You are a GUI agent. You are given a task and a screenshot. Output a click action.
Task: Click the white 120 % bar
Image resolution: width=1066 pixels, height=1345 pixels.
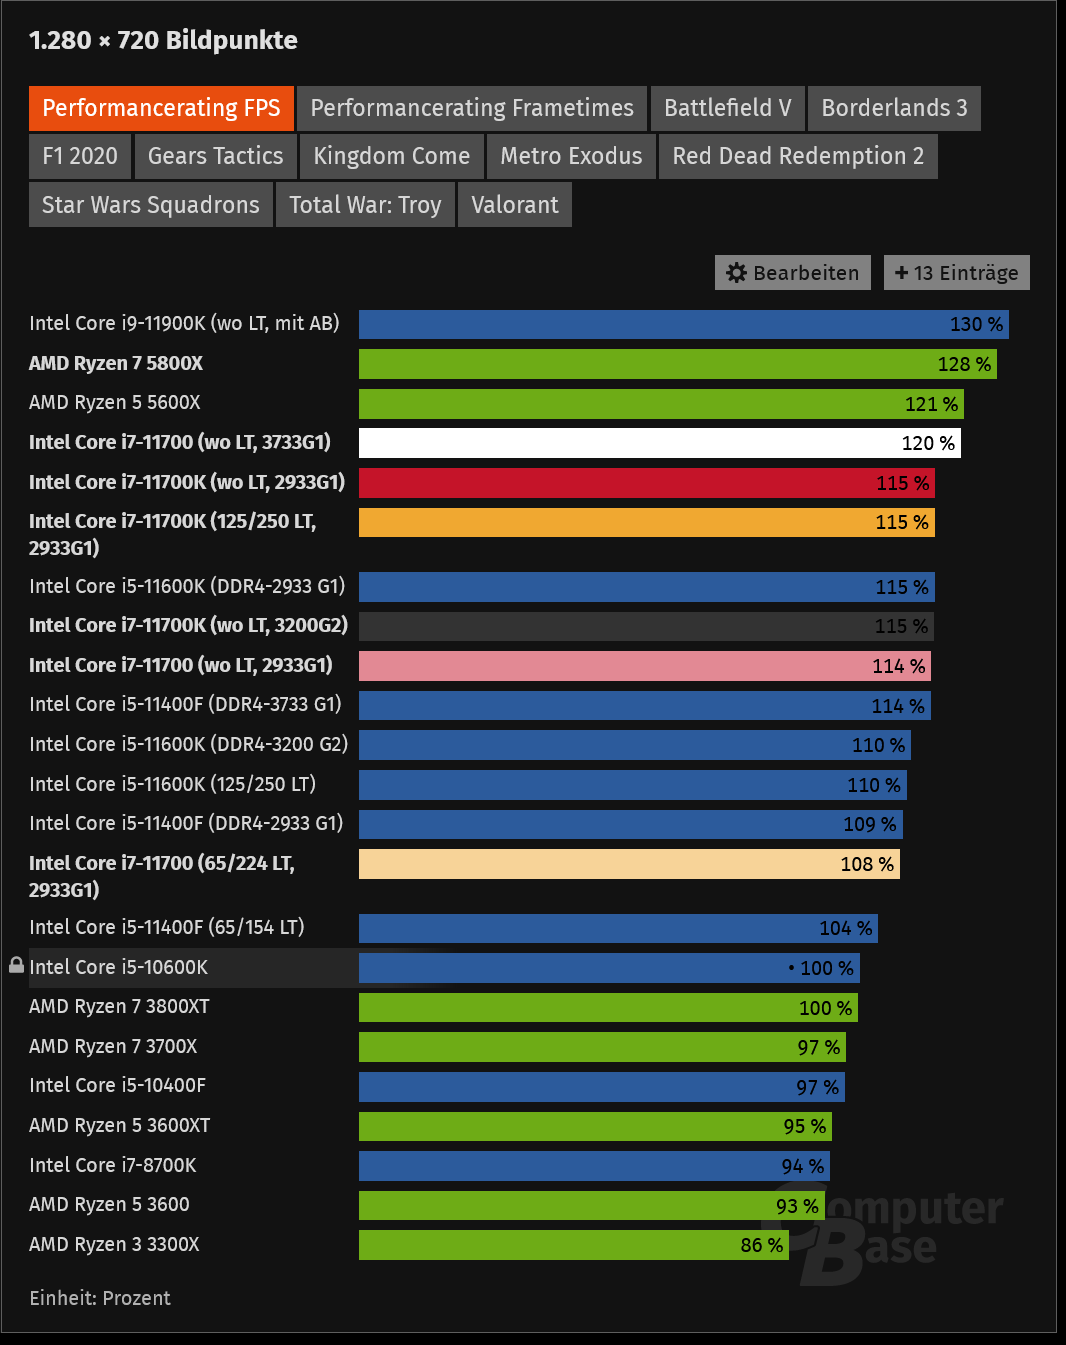coord(660,443)
